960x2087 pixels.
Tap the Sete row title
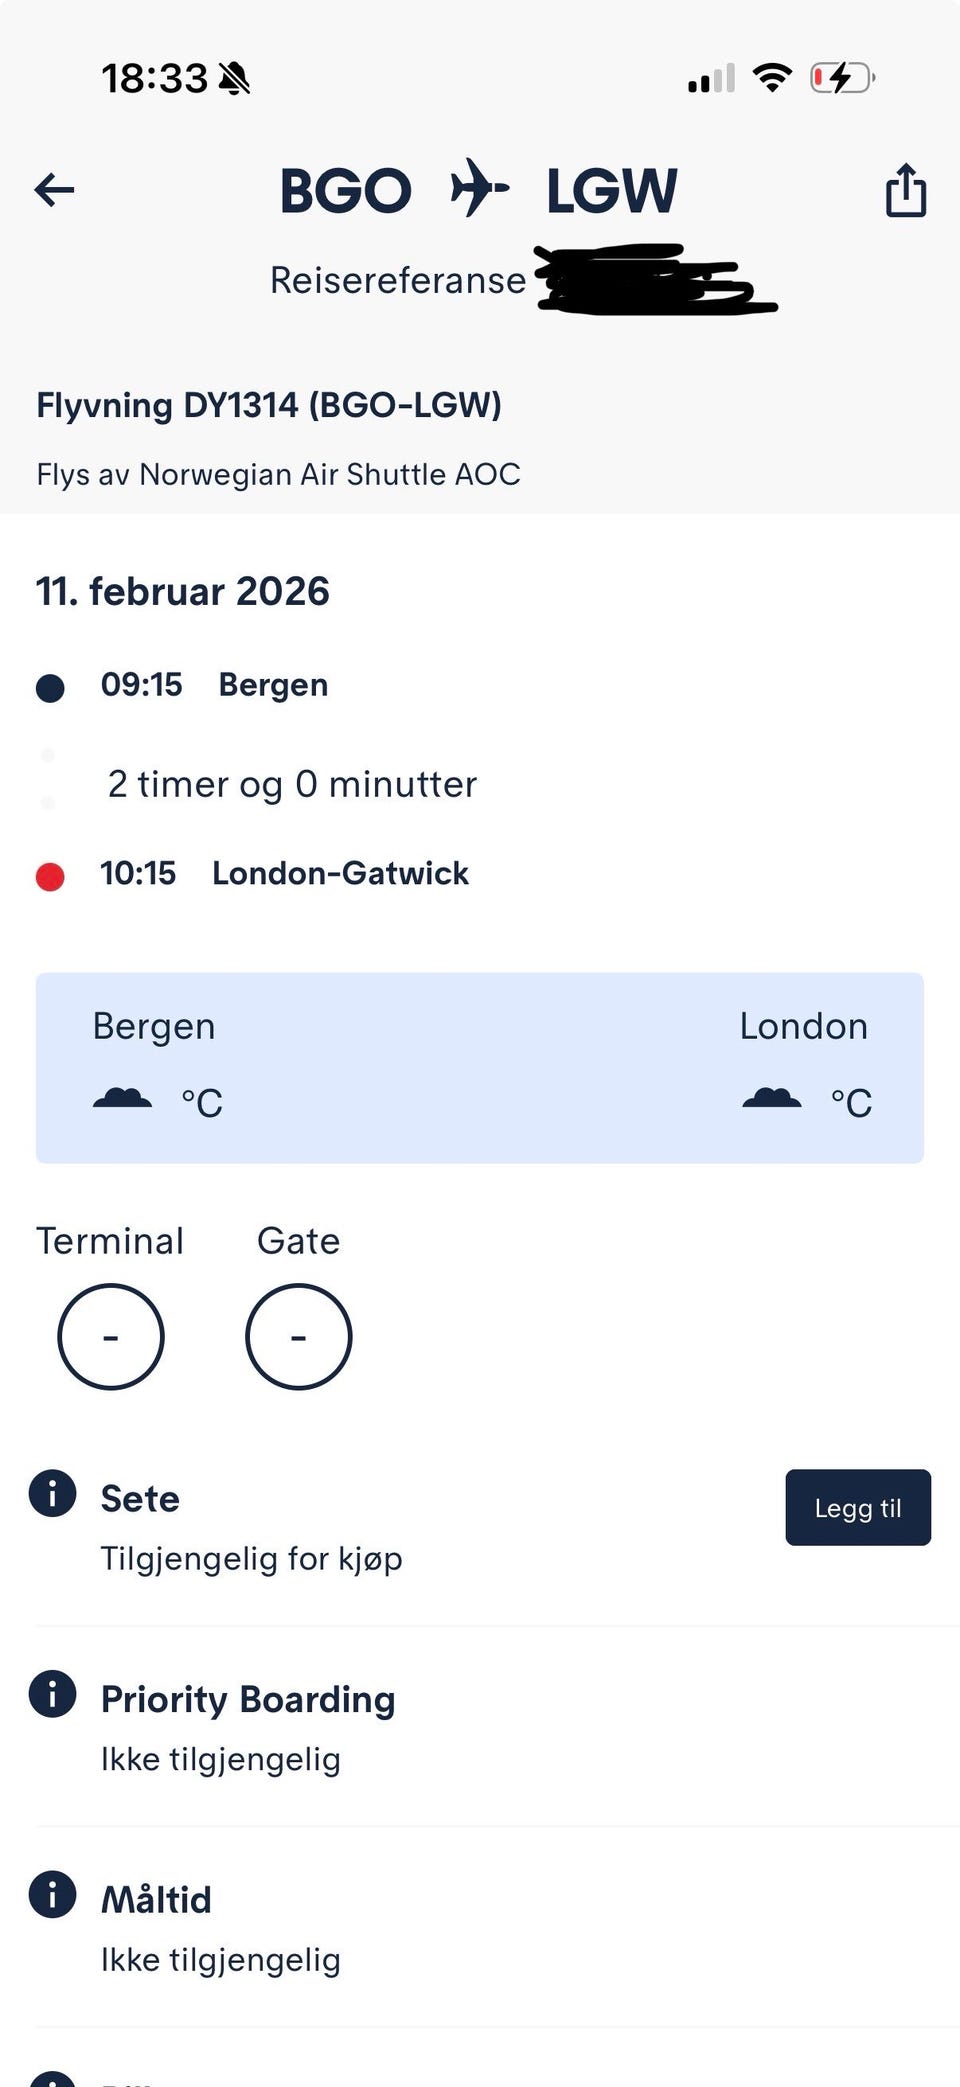[x=140, y=1499]
